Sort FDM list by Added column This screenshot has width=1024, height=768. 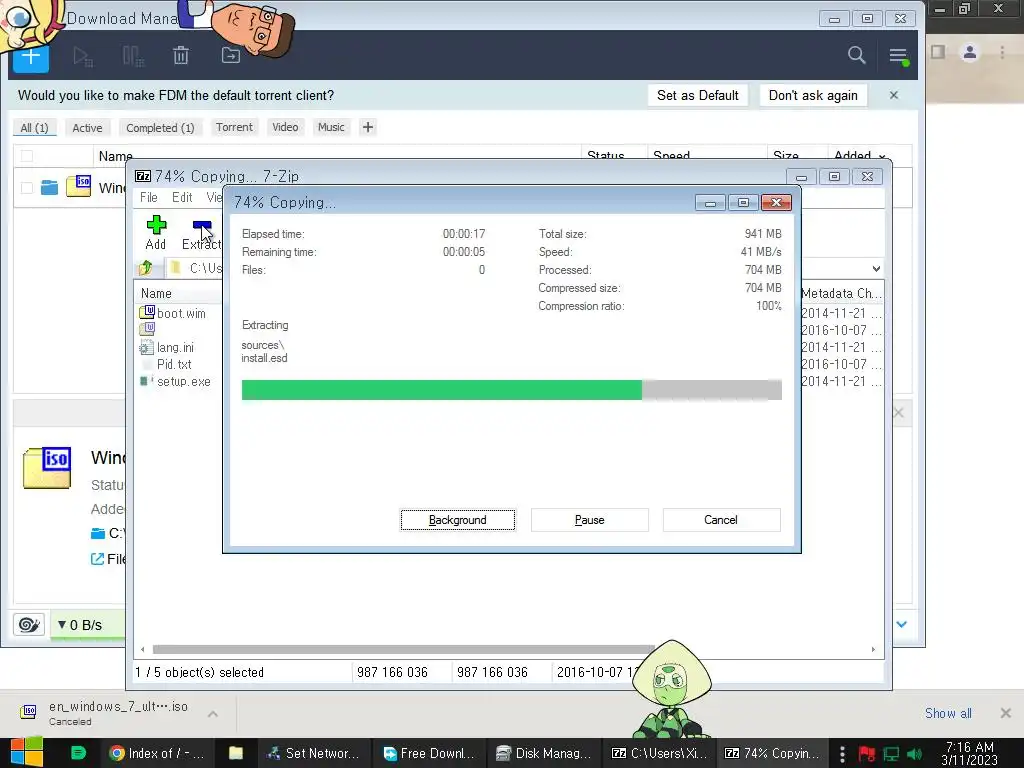tap(859, 155)
